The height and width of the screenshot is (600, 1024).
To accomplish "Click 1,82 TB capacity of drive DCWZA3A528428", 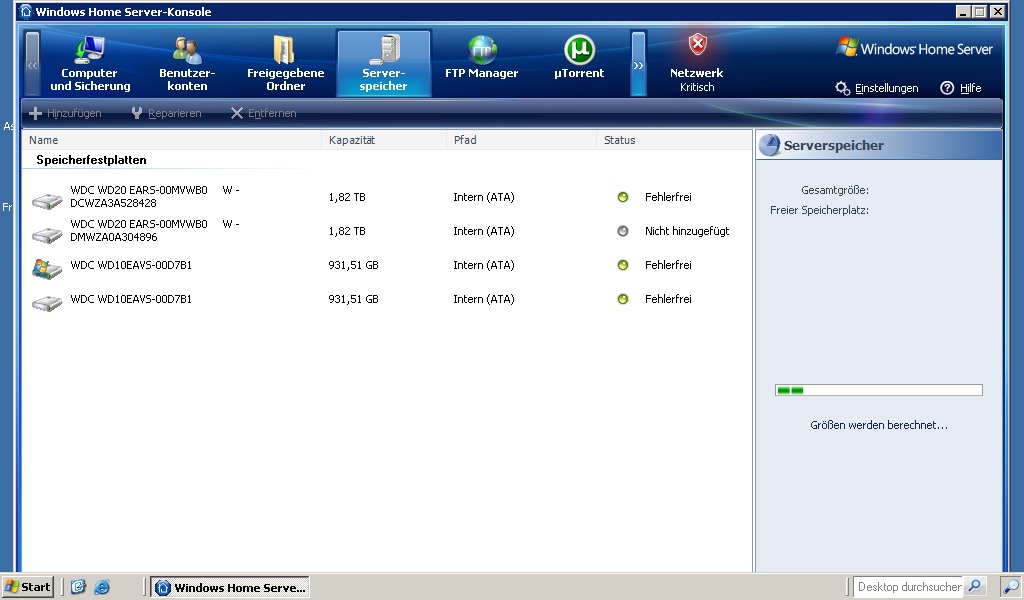I will (x=347, y=197).
